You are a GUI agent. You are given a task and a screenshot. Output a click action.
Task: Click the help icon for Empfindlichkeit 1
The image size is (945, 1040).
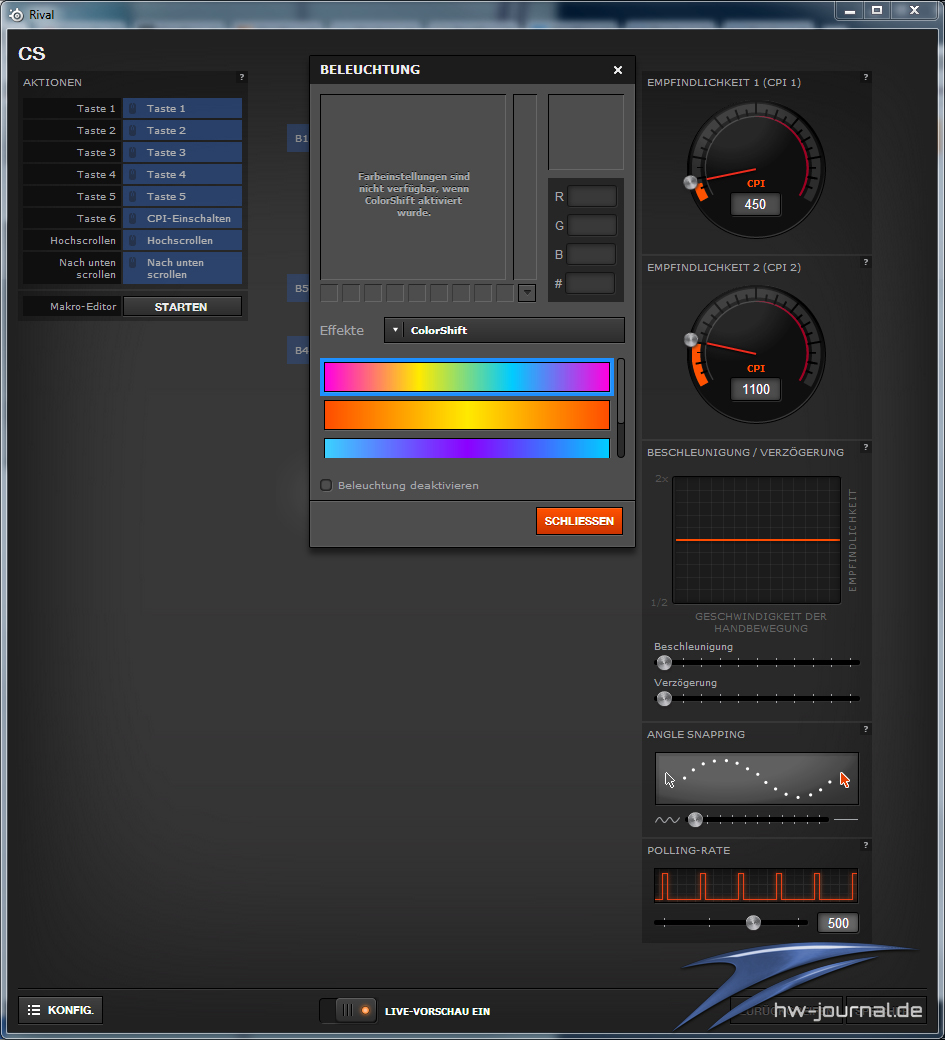[x=865, y=77]
